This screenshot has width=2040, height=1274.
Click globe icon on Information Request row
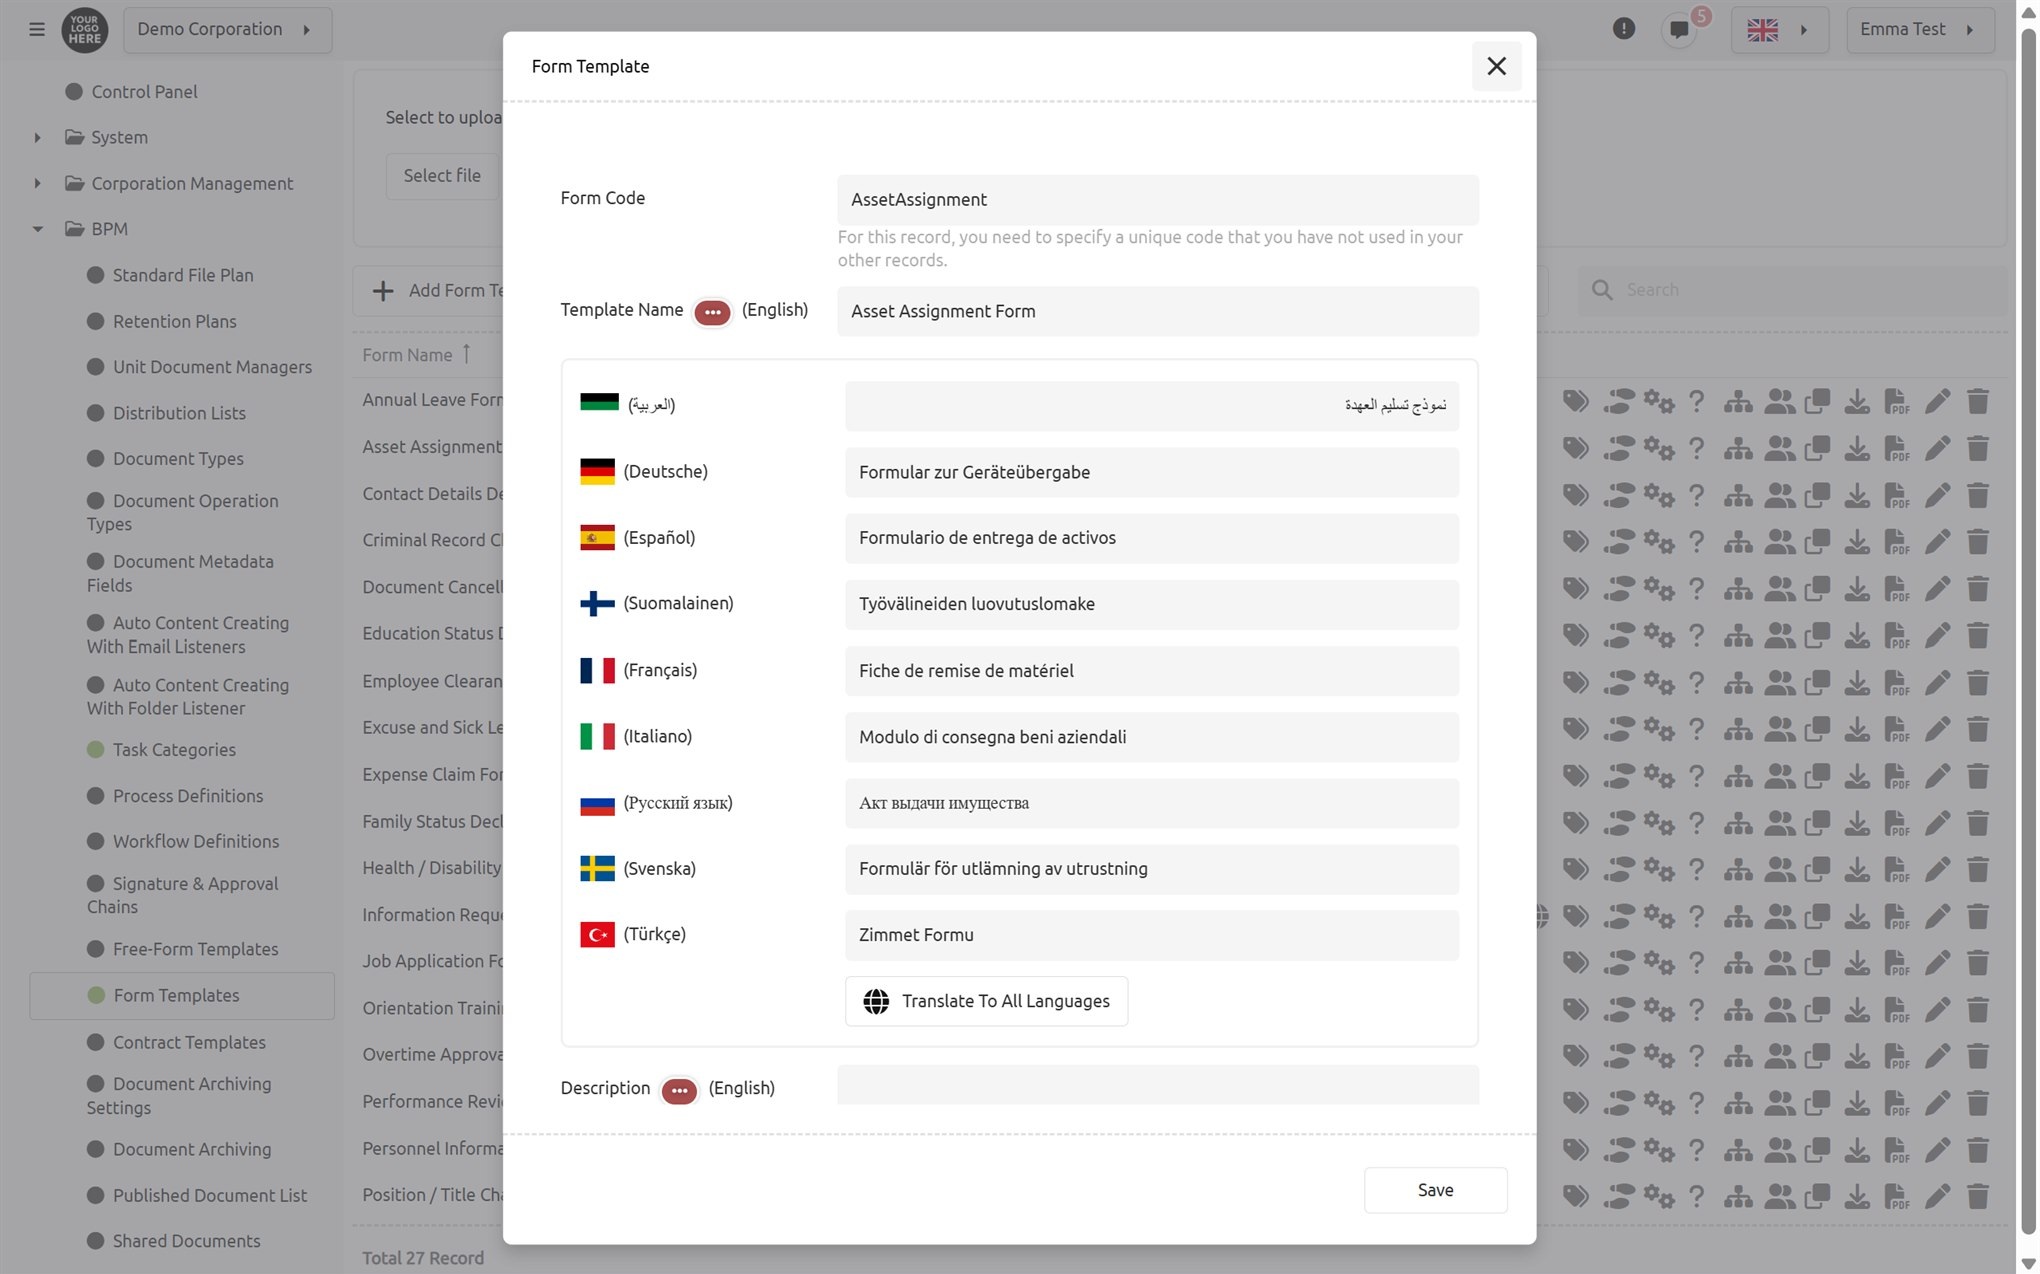(1542, 916)
